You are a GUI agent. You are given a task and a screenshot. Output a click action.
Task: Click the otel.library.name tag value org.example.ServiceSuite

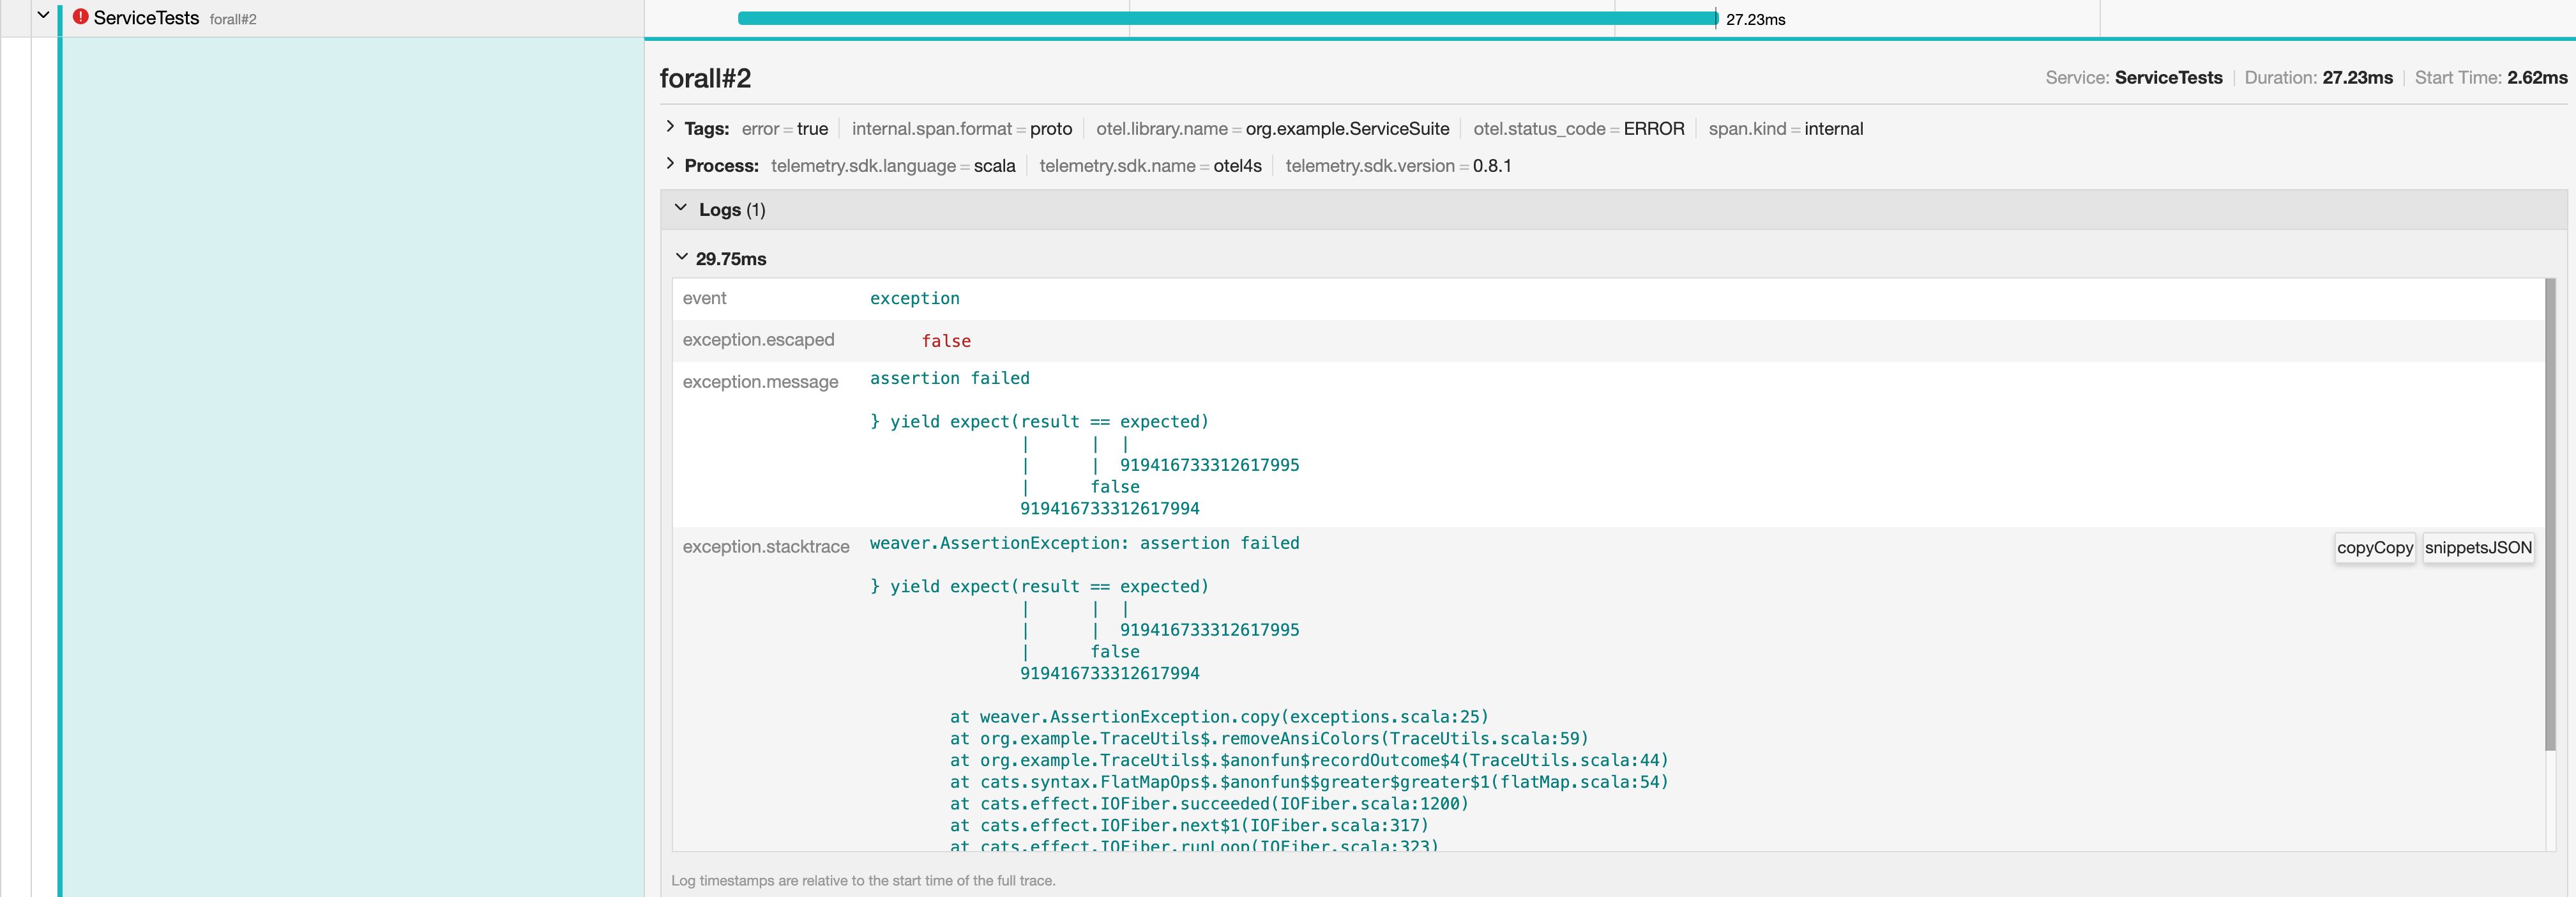1347,129
